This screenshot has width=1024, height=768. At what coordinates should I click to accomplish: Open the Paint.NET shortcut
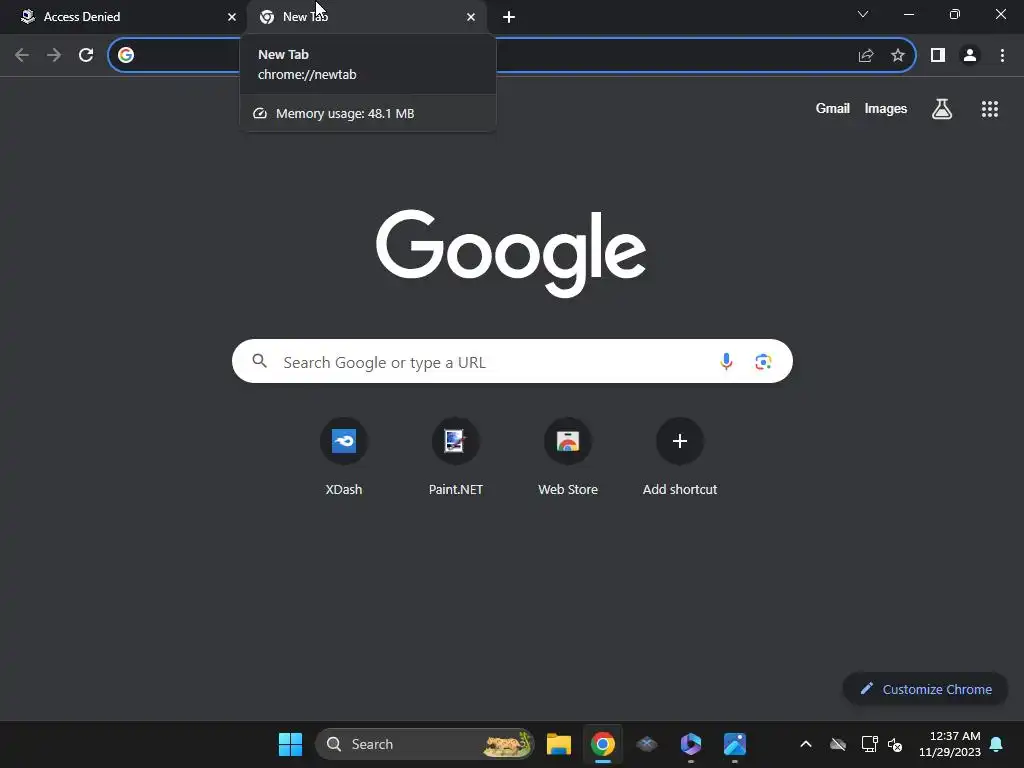[456, 457]
